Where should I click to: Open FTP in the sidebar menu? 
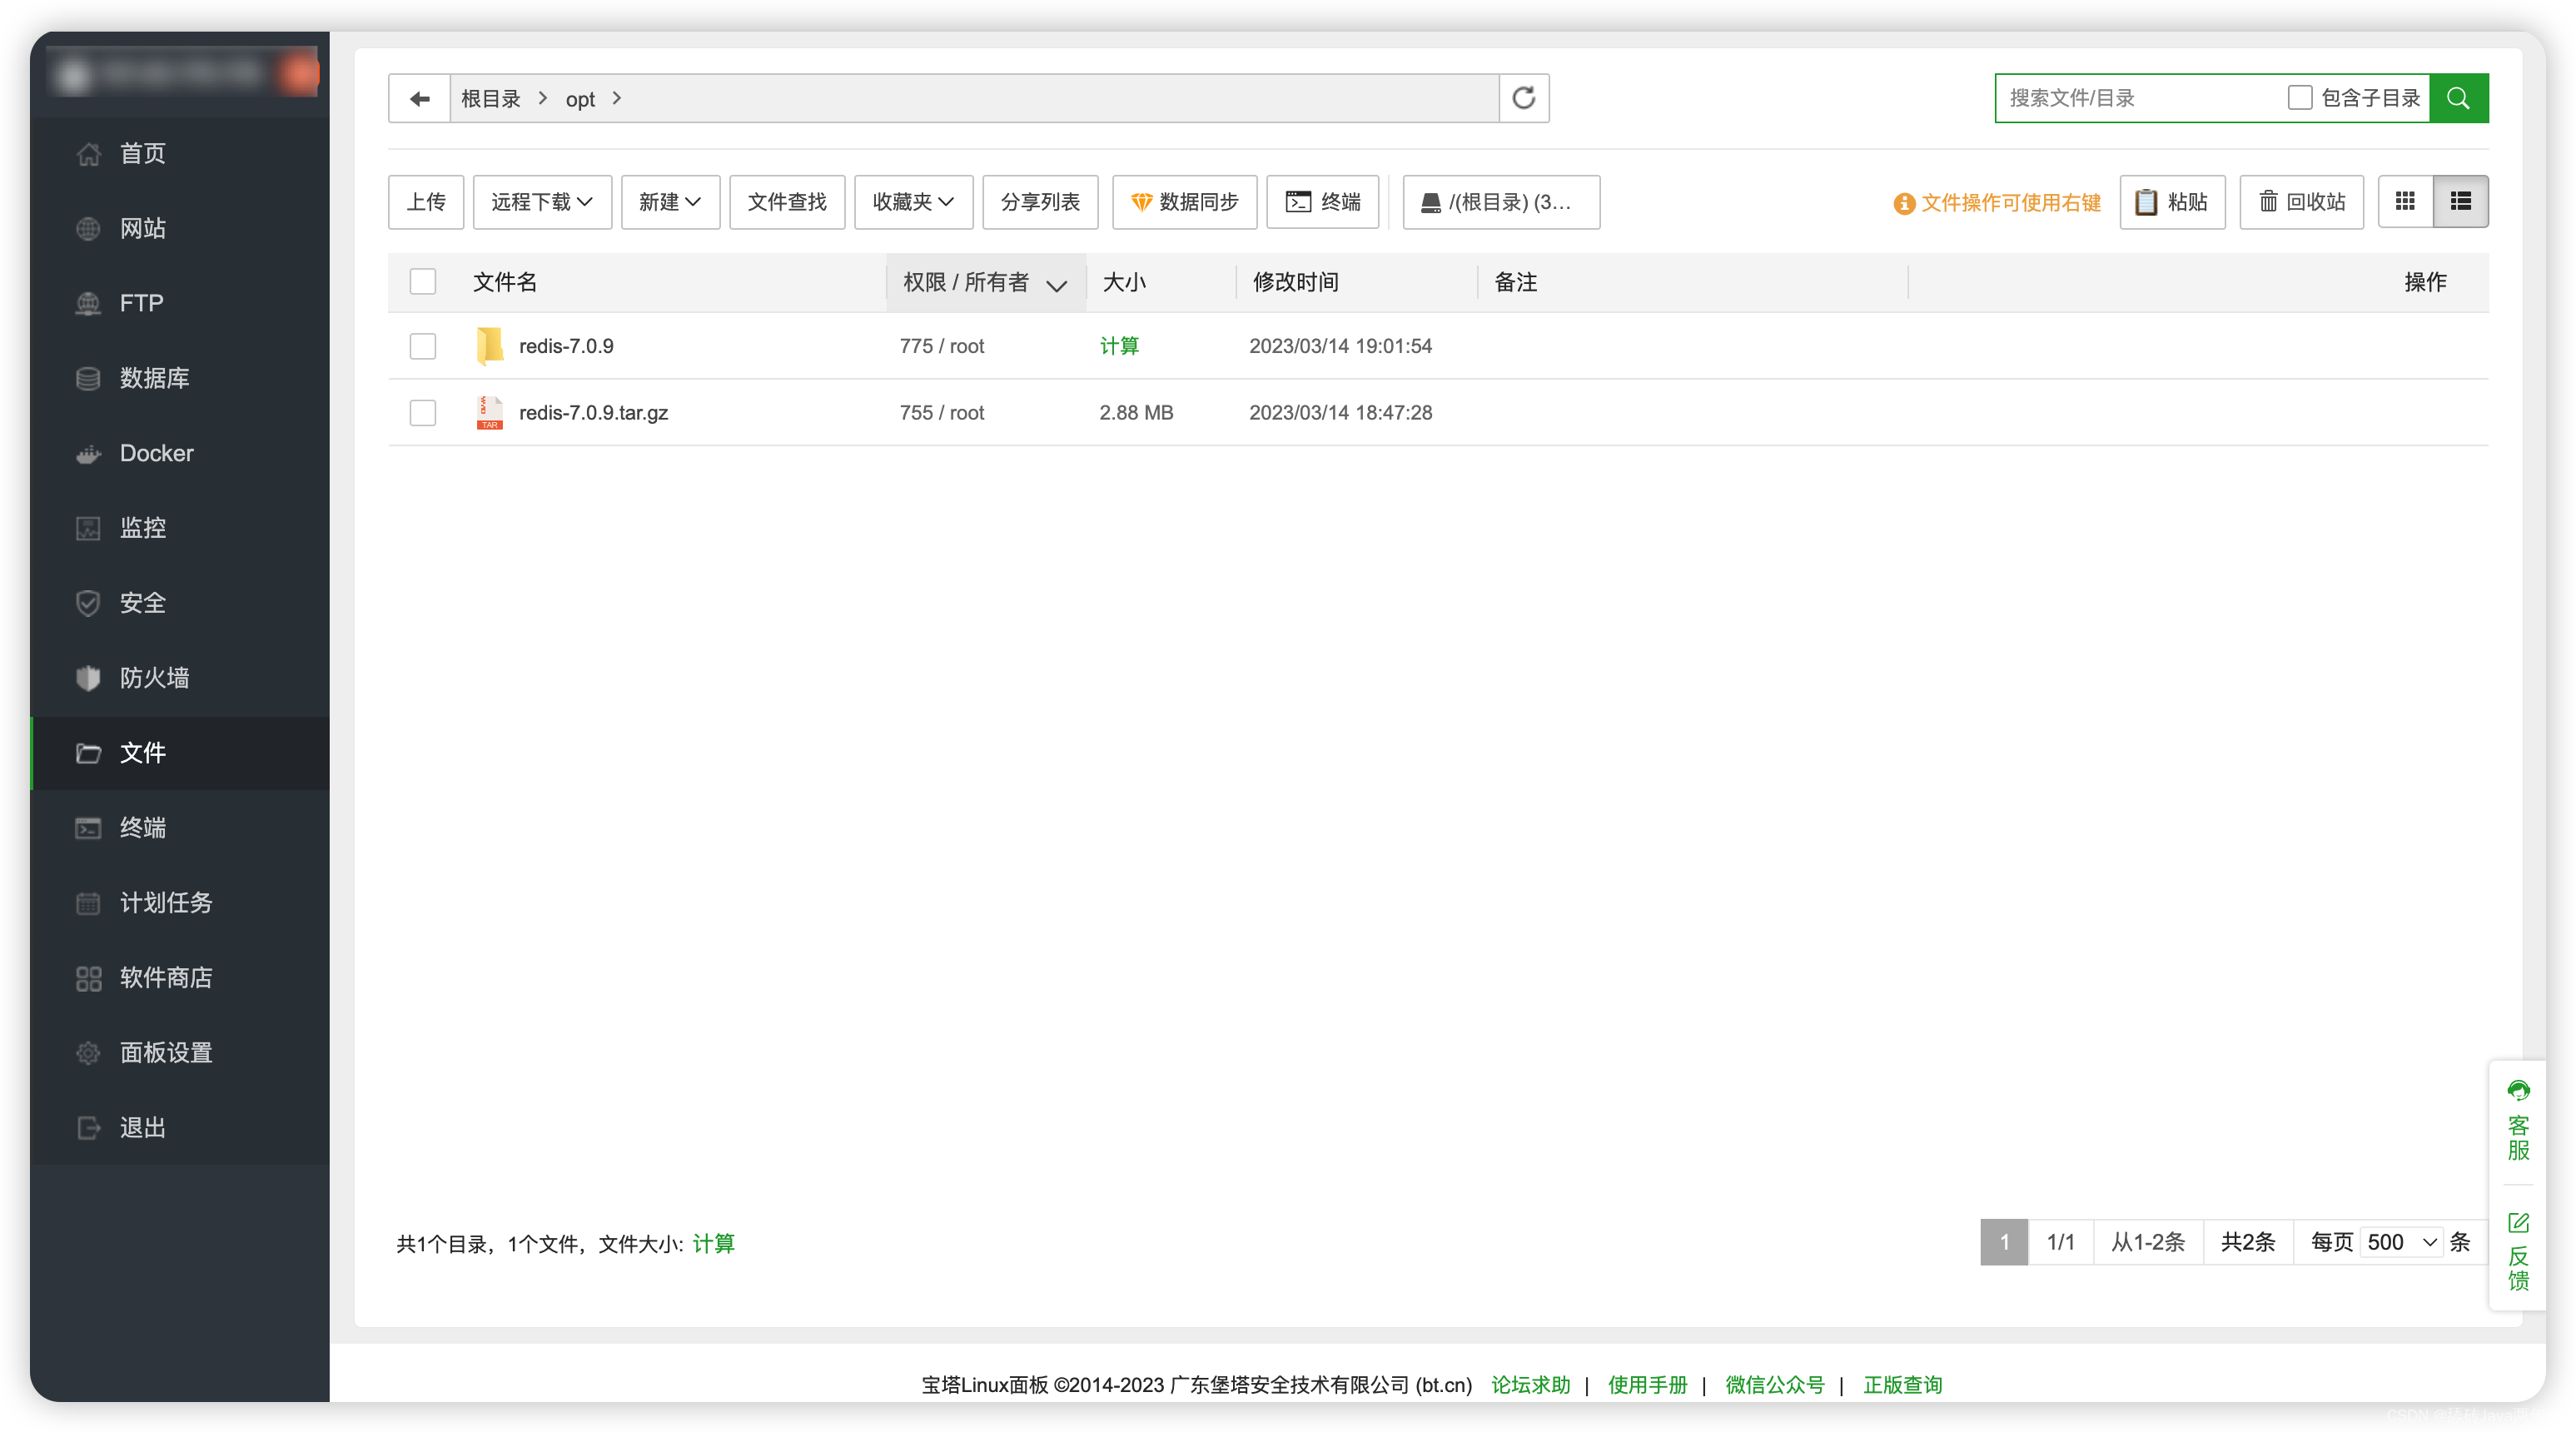180,303
